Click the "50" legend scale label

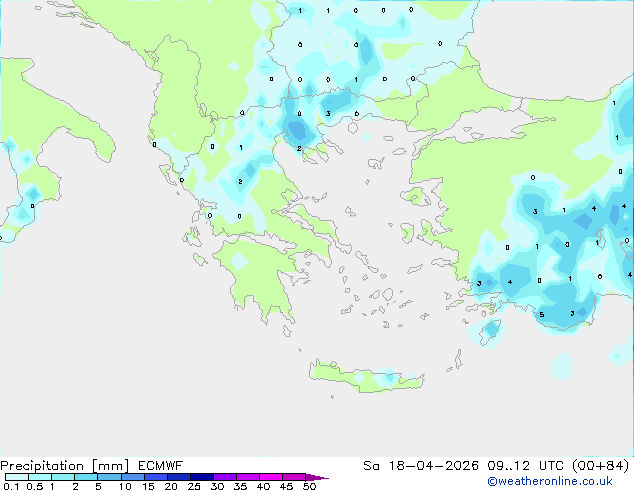[310, 486]
